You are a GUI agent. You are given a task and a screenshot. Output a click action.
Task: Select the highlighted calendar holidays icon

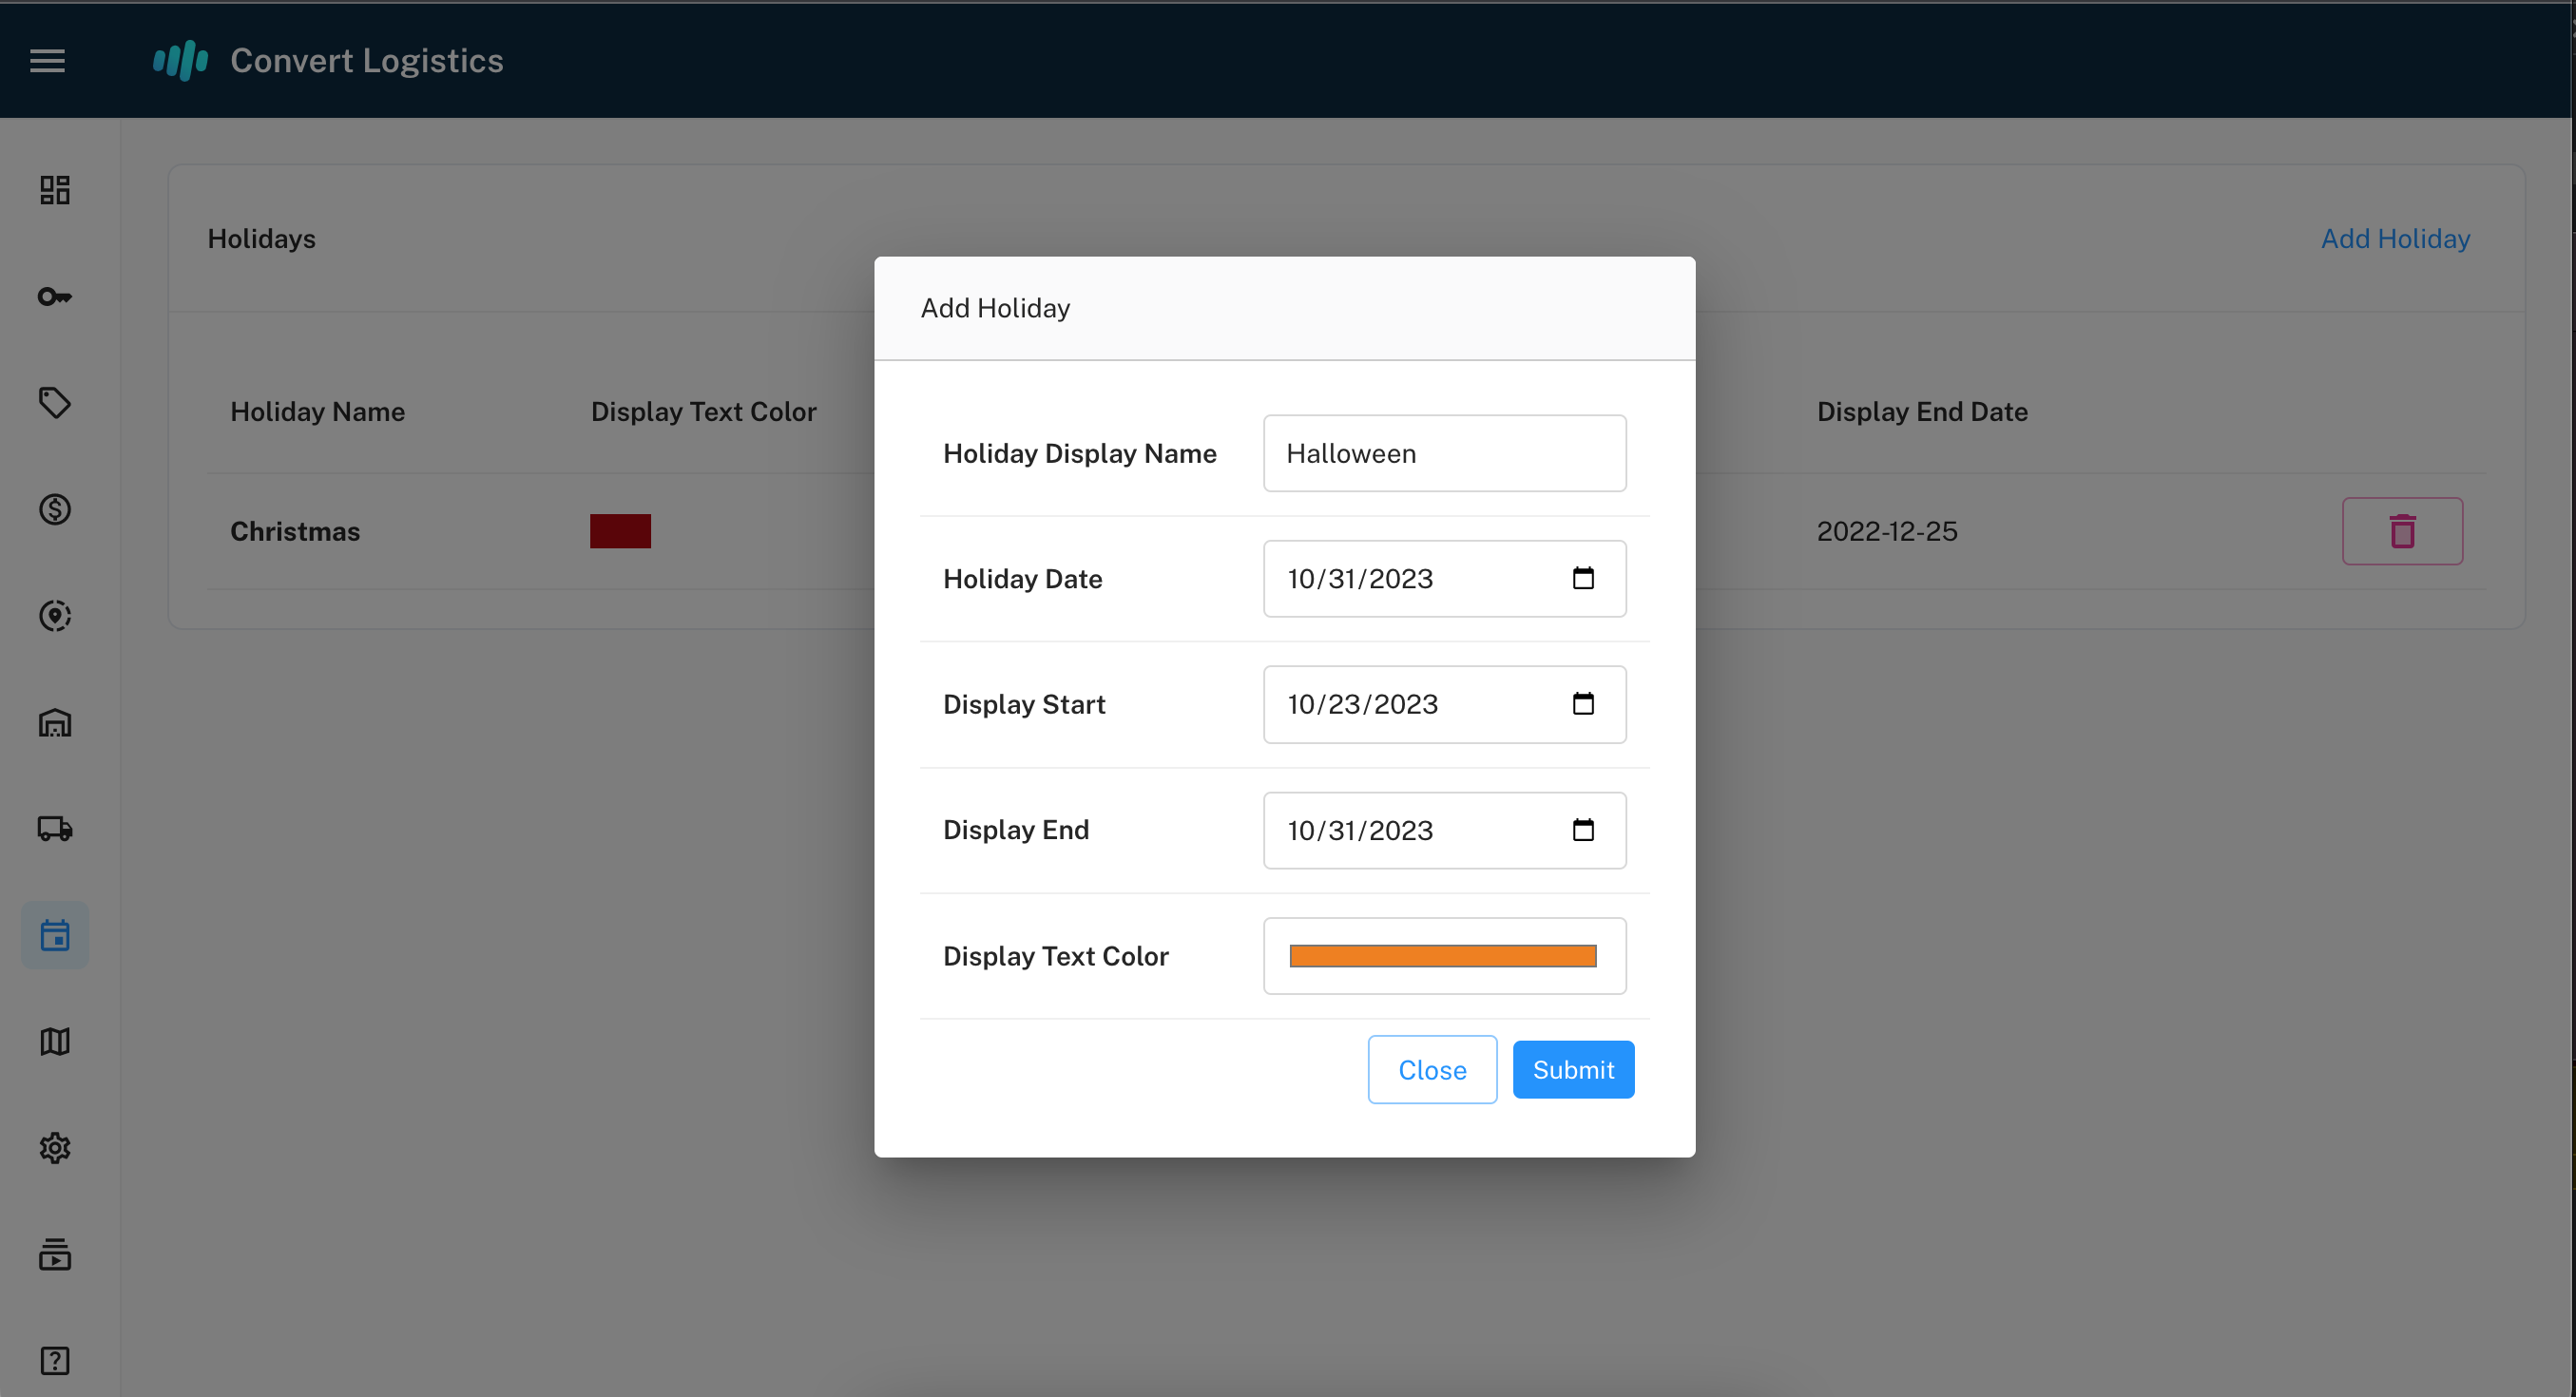55,934
